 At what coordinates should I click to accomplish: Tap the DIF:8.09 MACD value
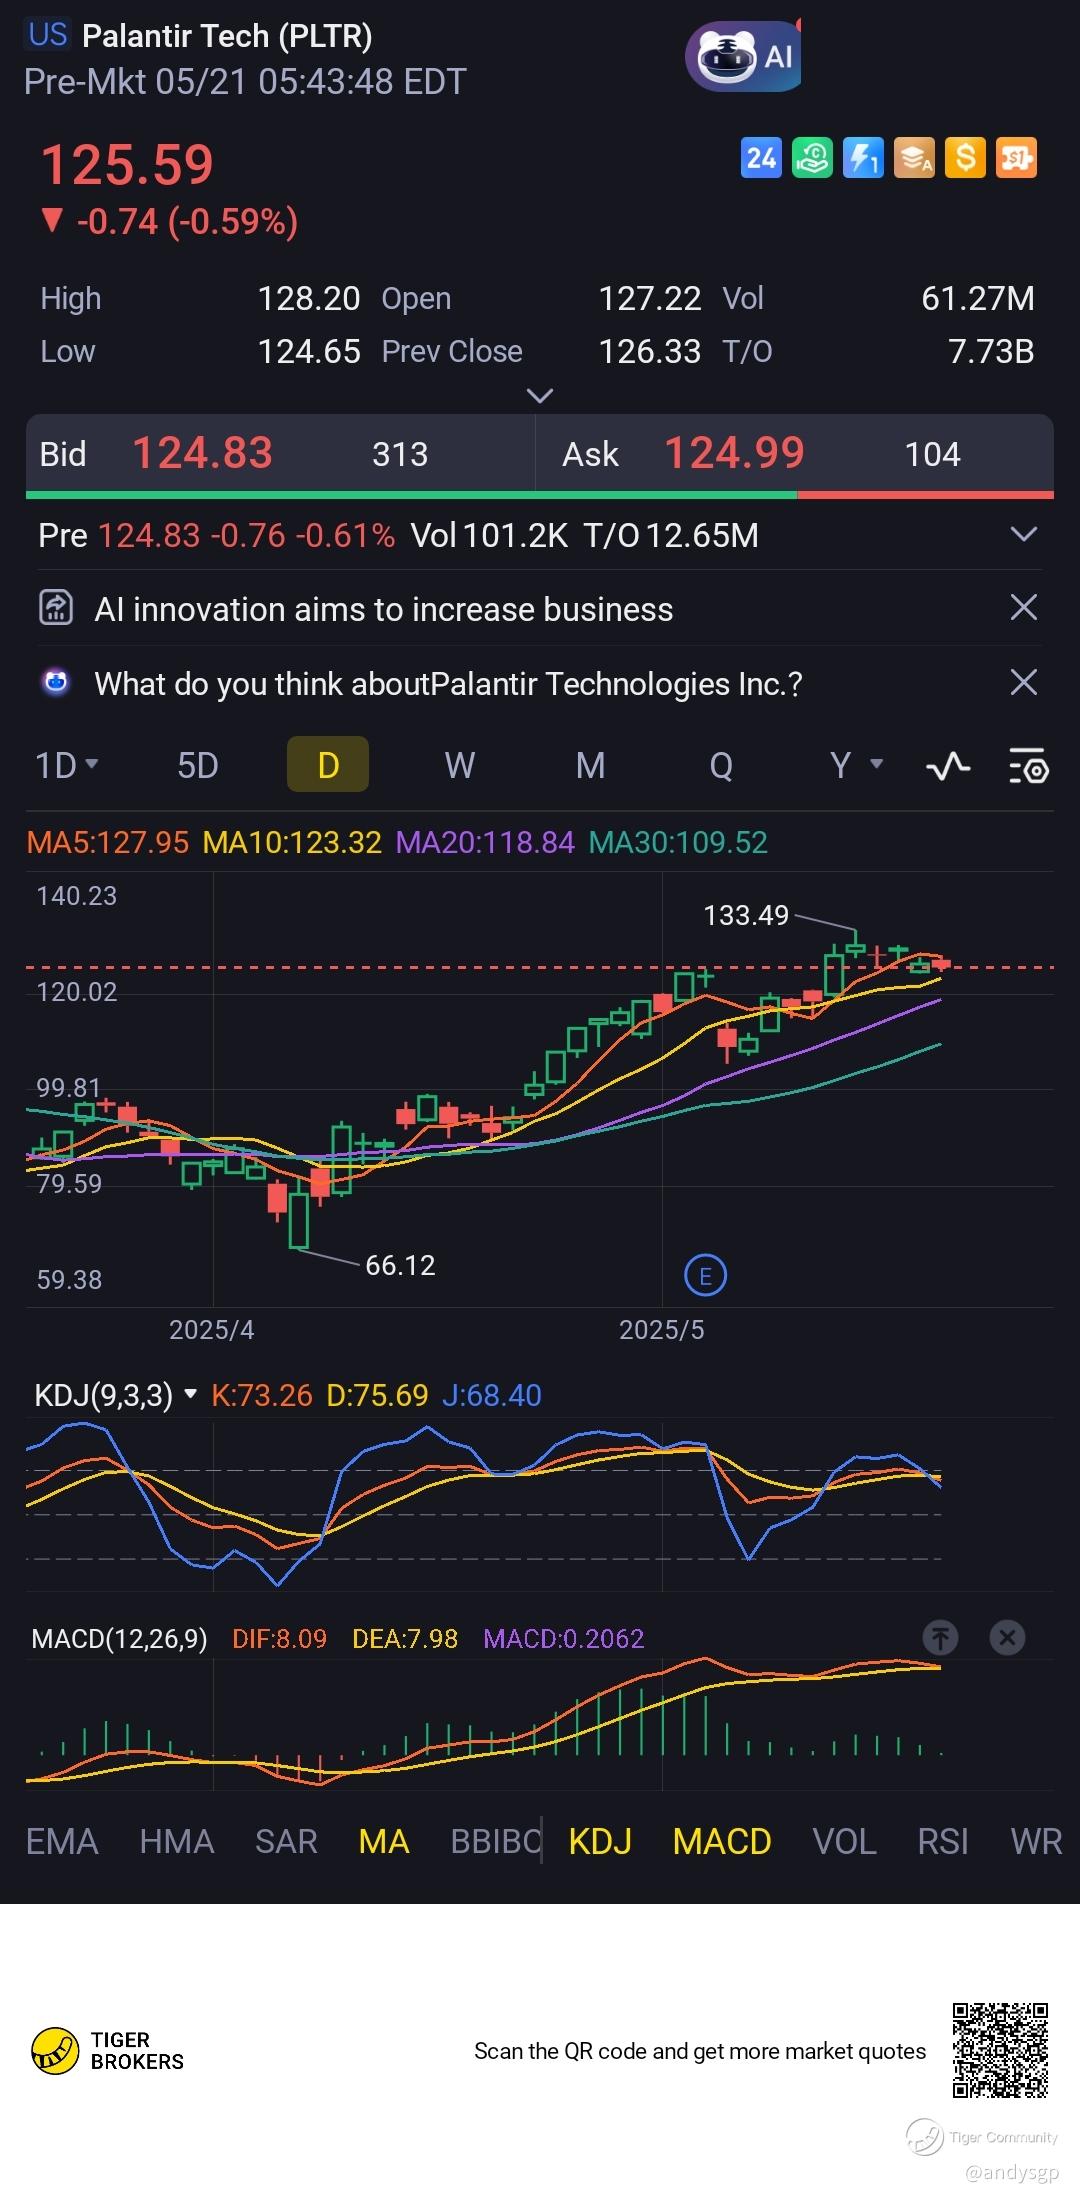tap(279, 1639)
